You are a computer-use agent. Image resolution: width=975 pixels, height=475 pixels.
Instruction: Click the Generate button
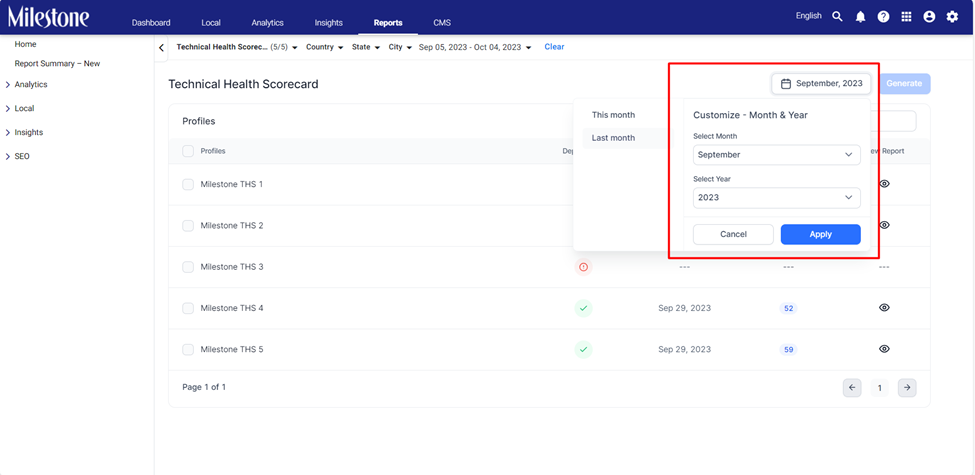[904, 83]
